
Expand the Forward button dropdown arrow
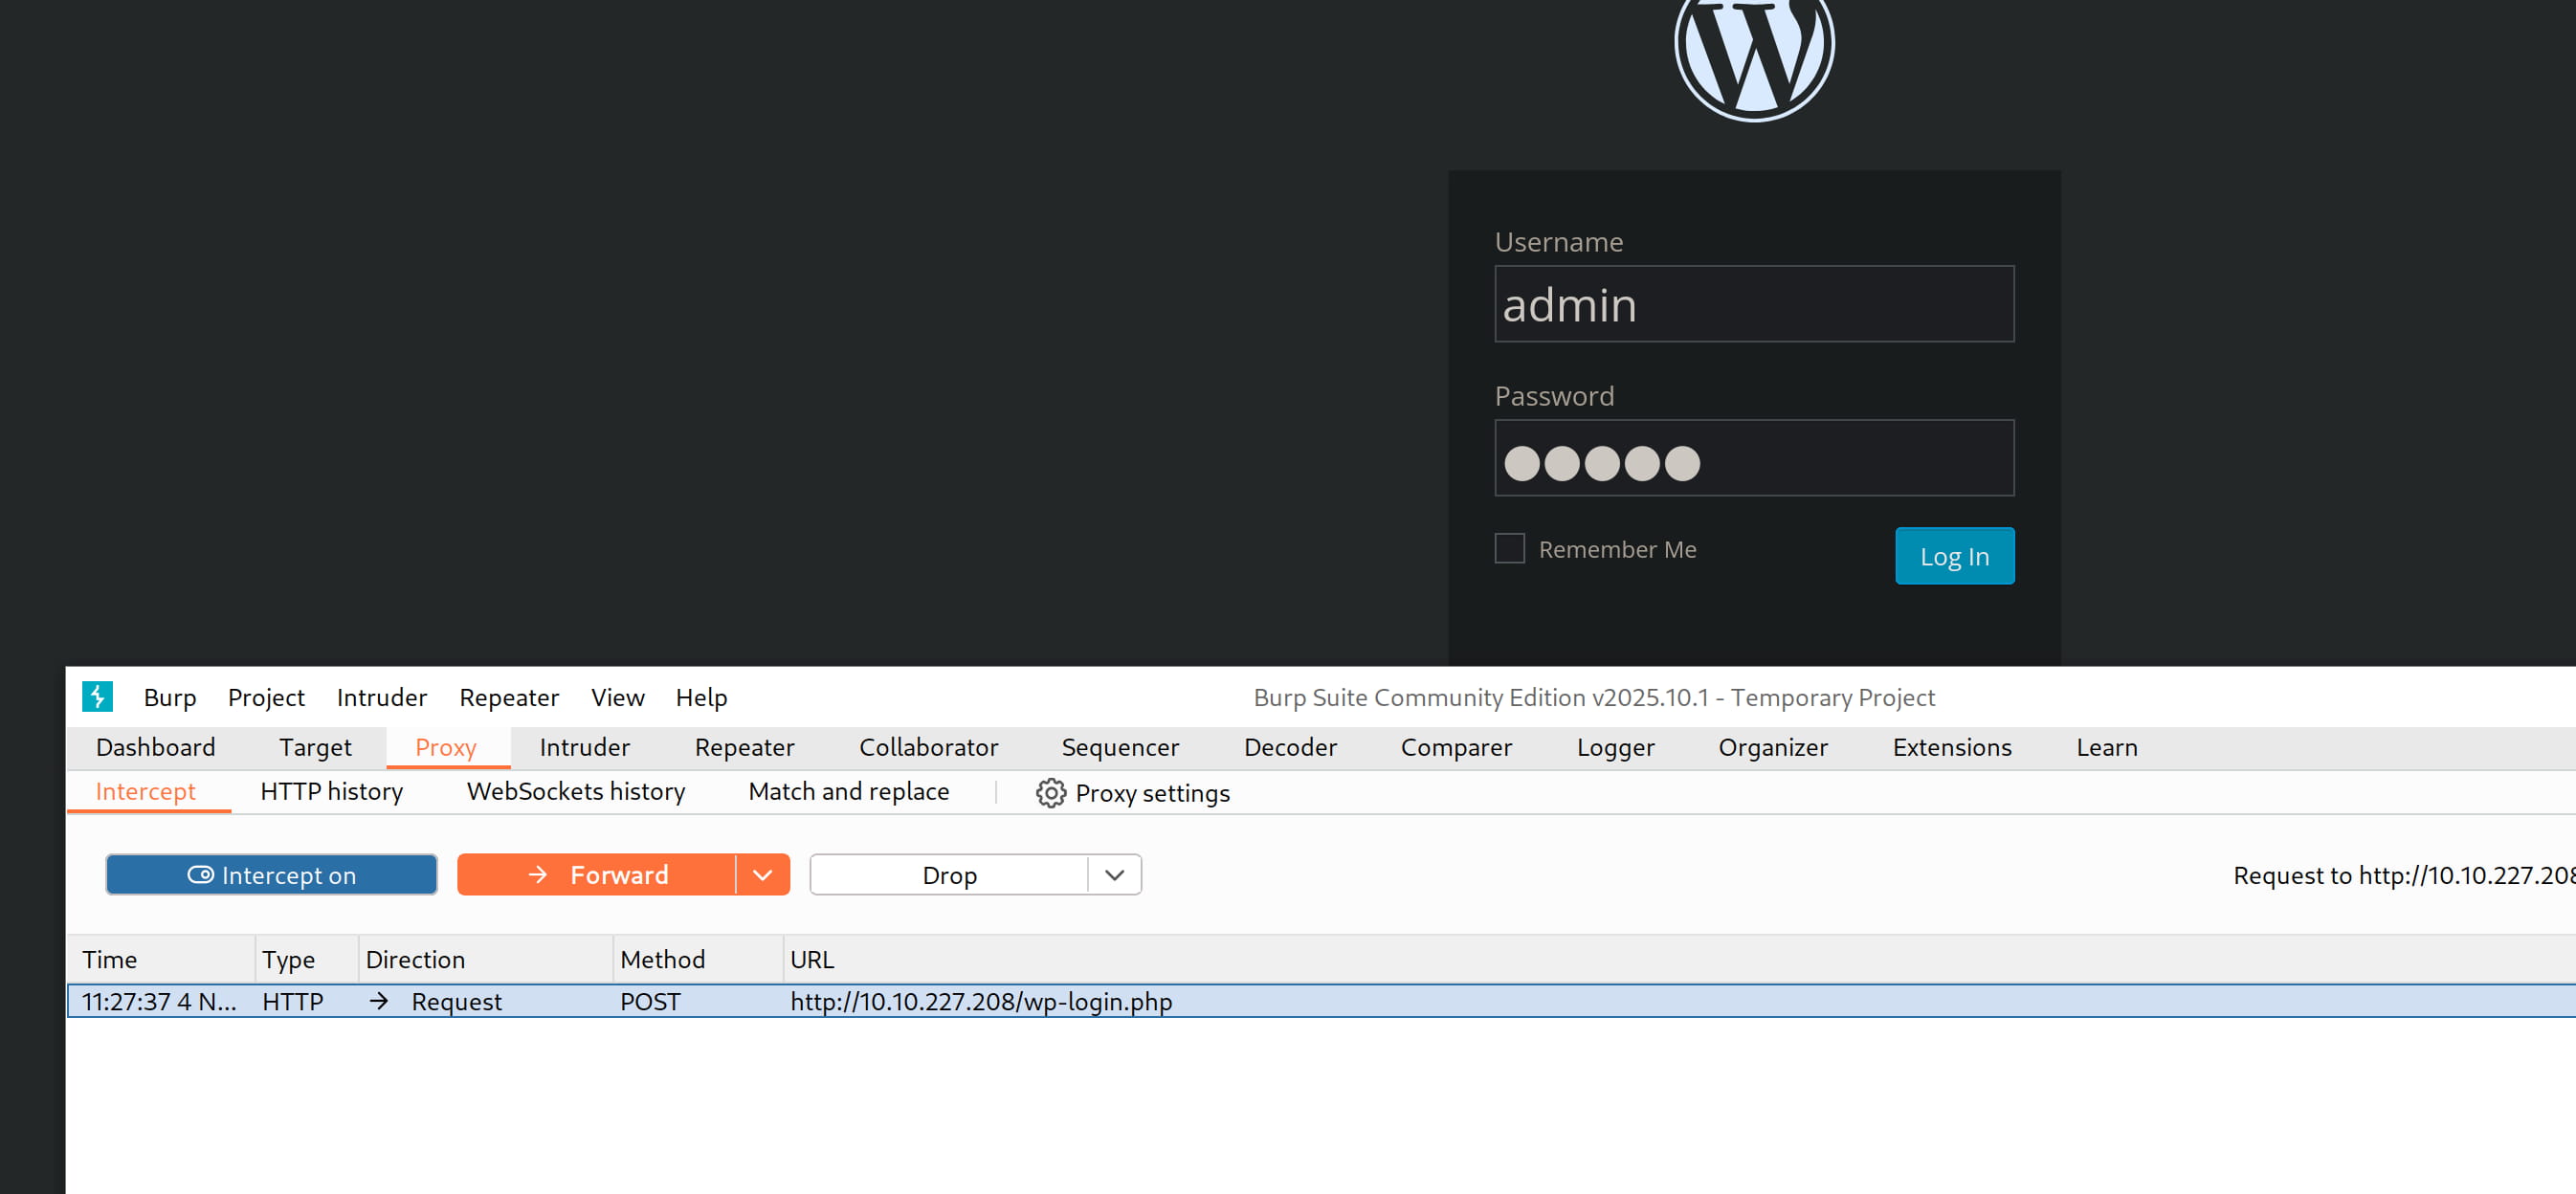(762, 875)
